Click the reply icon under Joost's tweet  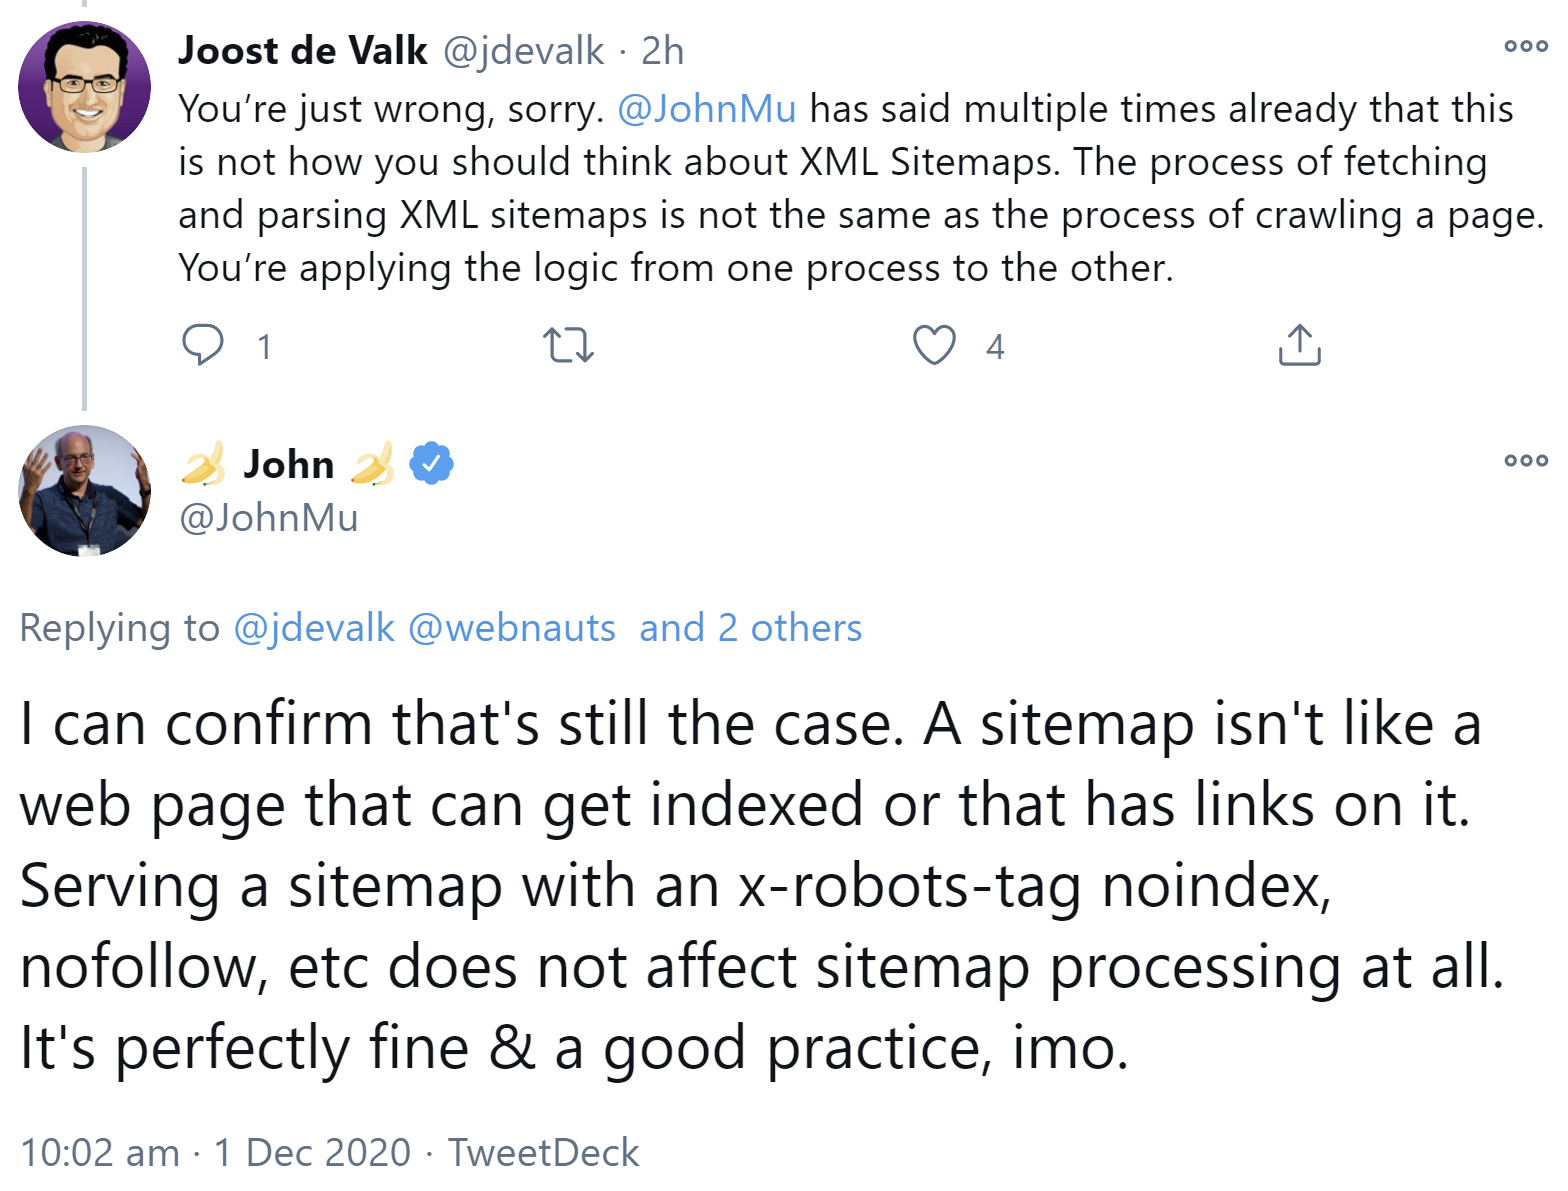point(203,345)
